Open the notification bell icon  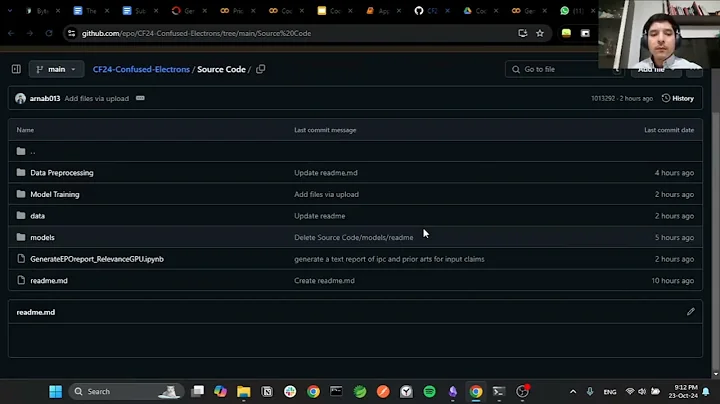coord(706,392)
